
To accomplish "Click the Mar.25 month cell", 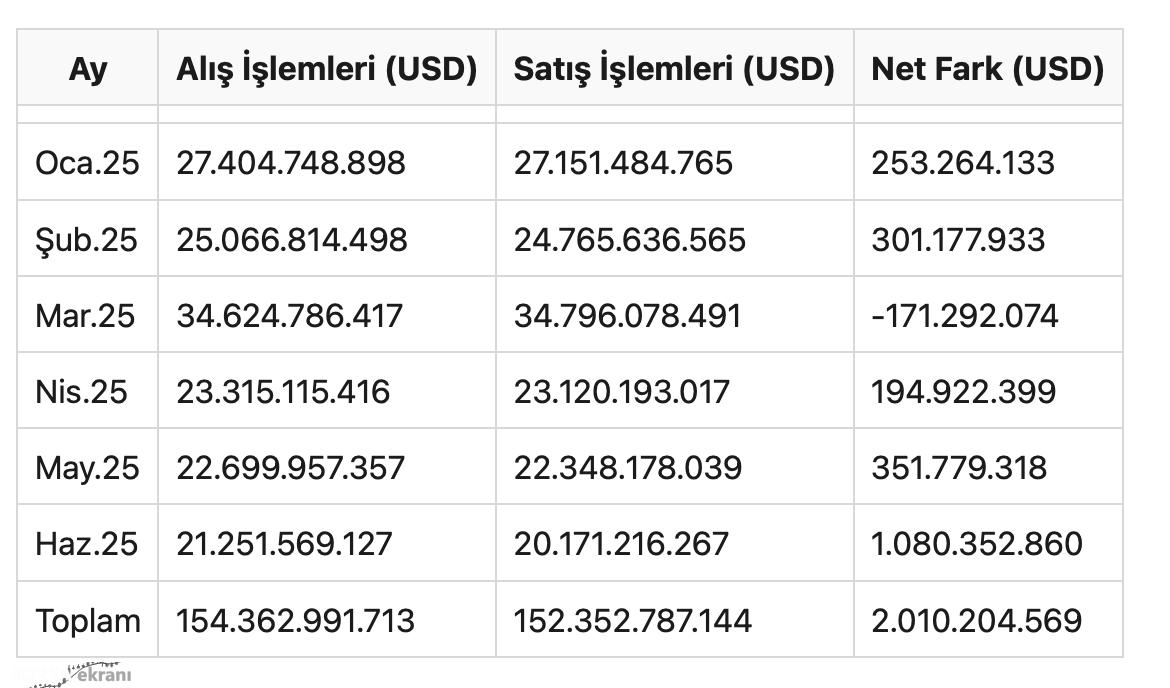I will 85,316.
